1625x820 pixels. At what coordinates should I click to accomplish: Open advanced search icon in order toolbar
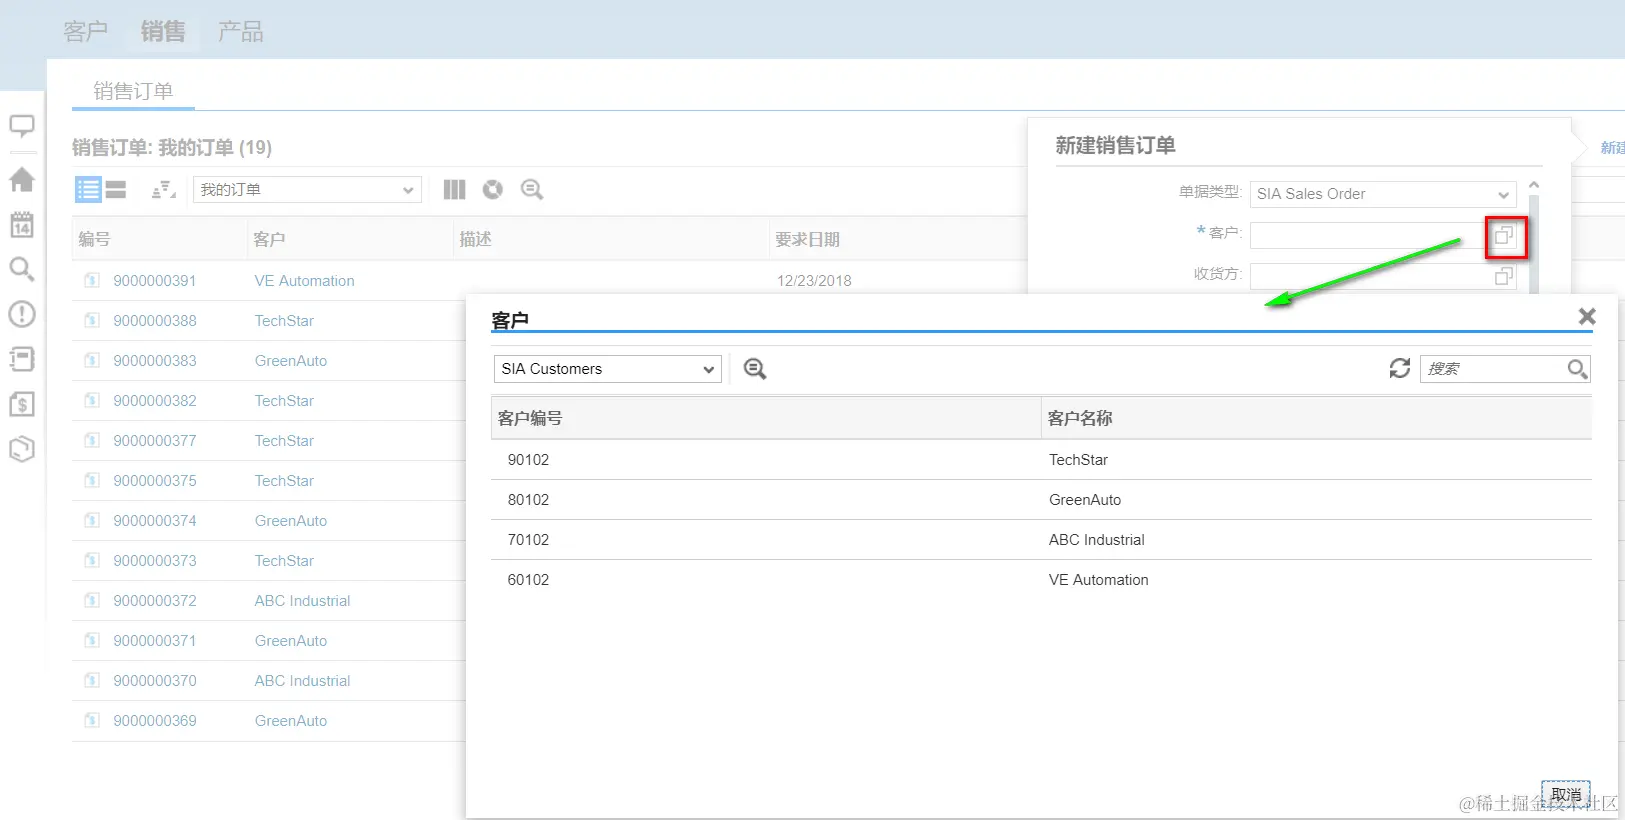click(x=532, y=189)
